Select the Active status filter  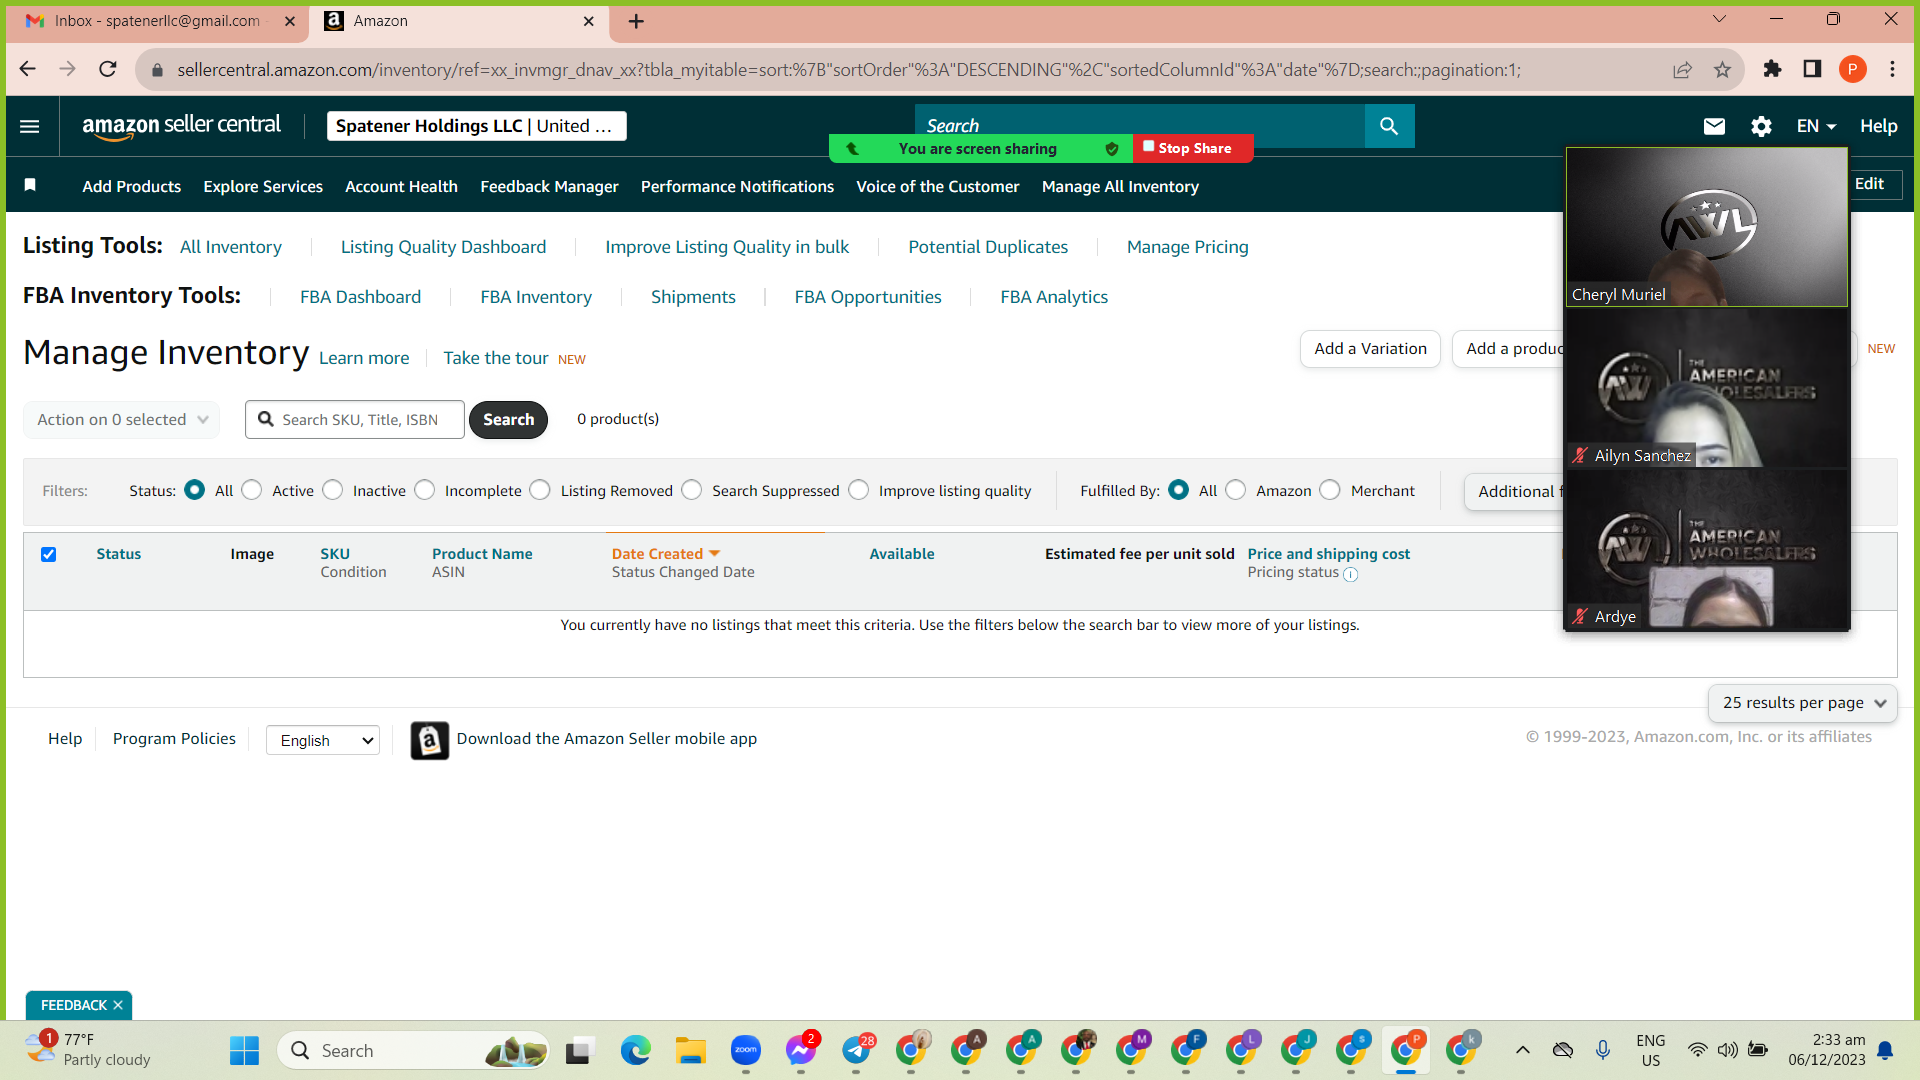pyautogui.click(x=252, y=490)
